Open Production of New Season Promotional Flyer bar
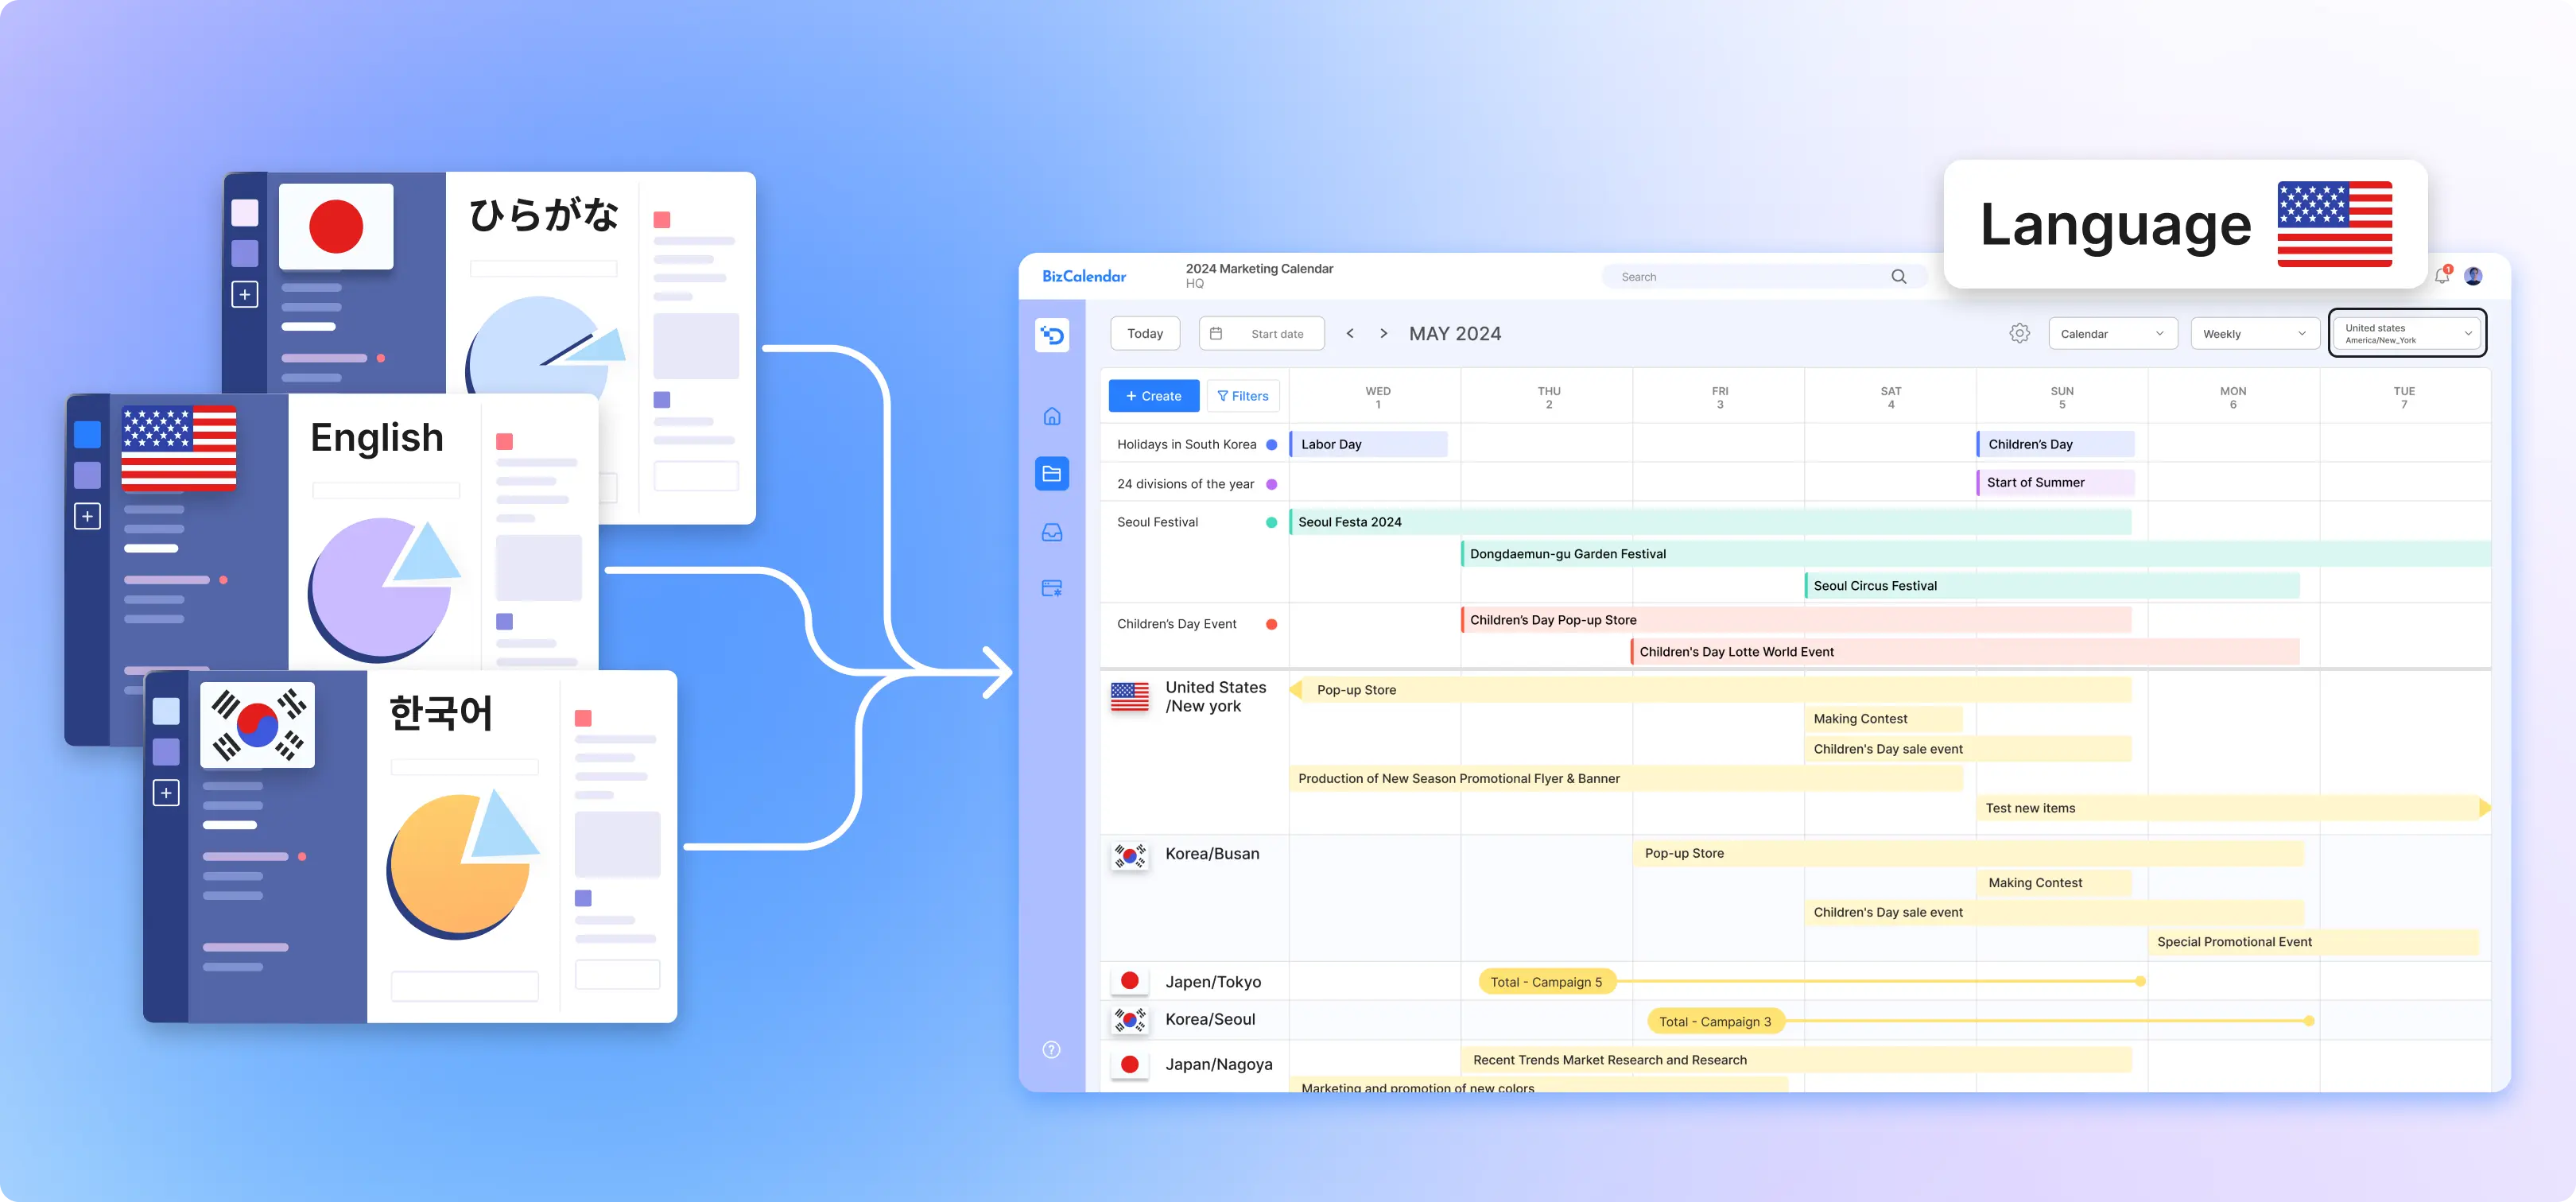The height and width of the screenshot is (1202, 2576). click(1625, 778)
